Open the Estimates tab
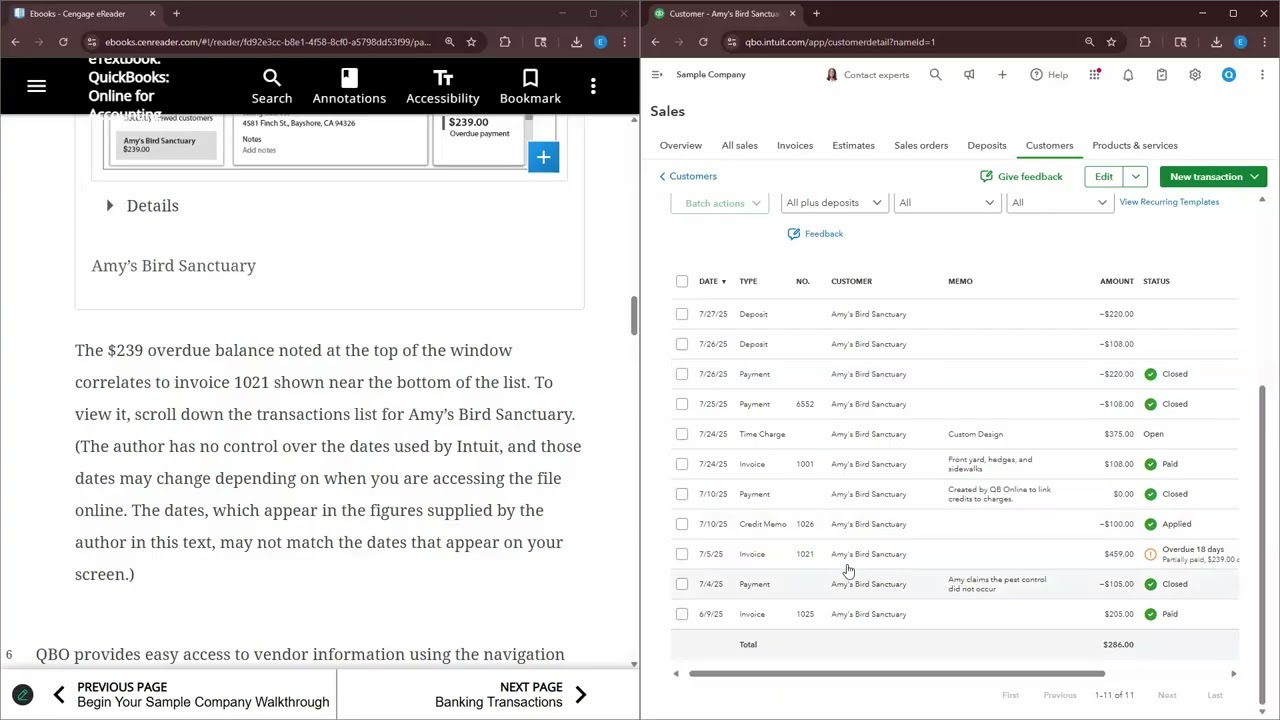 point(853,146)
